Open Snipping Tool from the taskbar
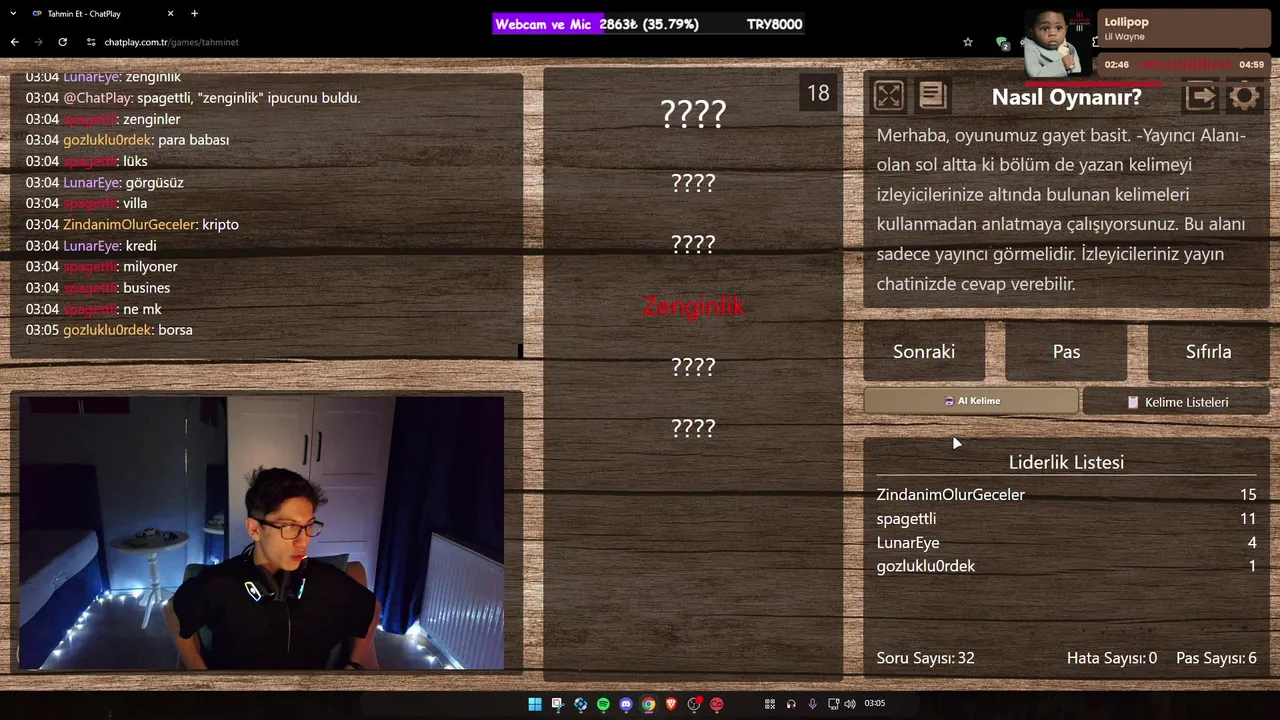The image size is (1280, 720). click(x=557, y=704)
